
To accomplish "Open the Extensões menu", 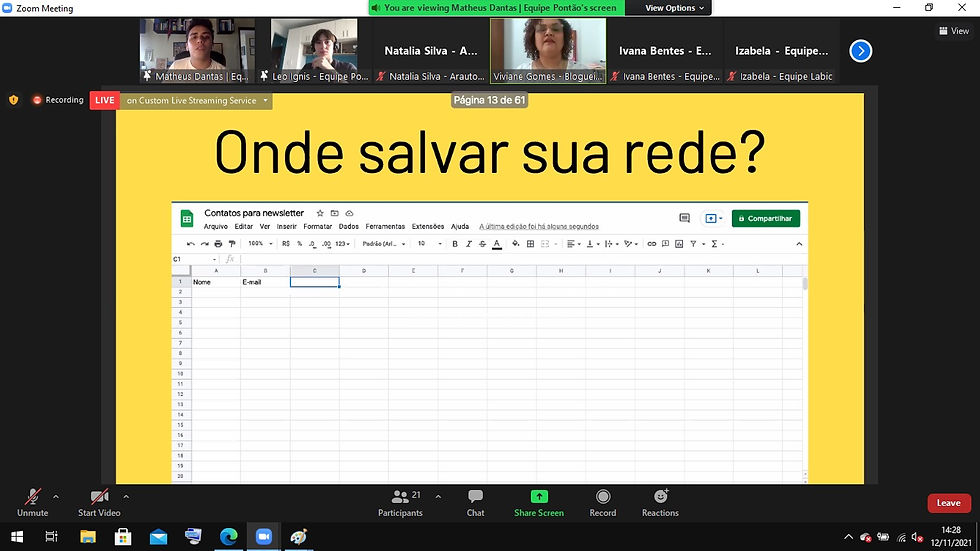I will pos(428,227).
